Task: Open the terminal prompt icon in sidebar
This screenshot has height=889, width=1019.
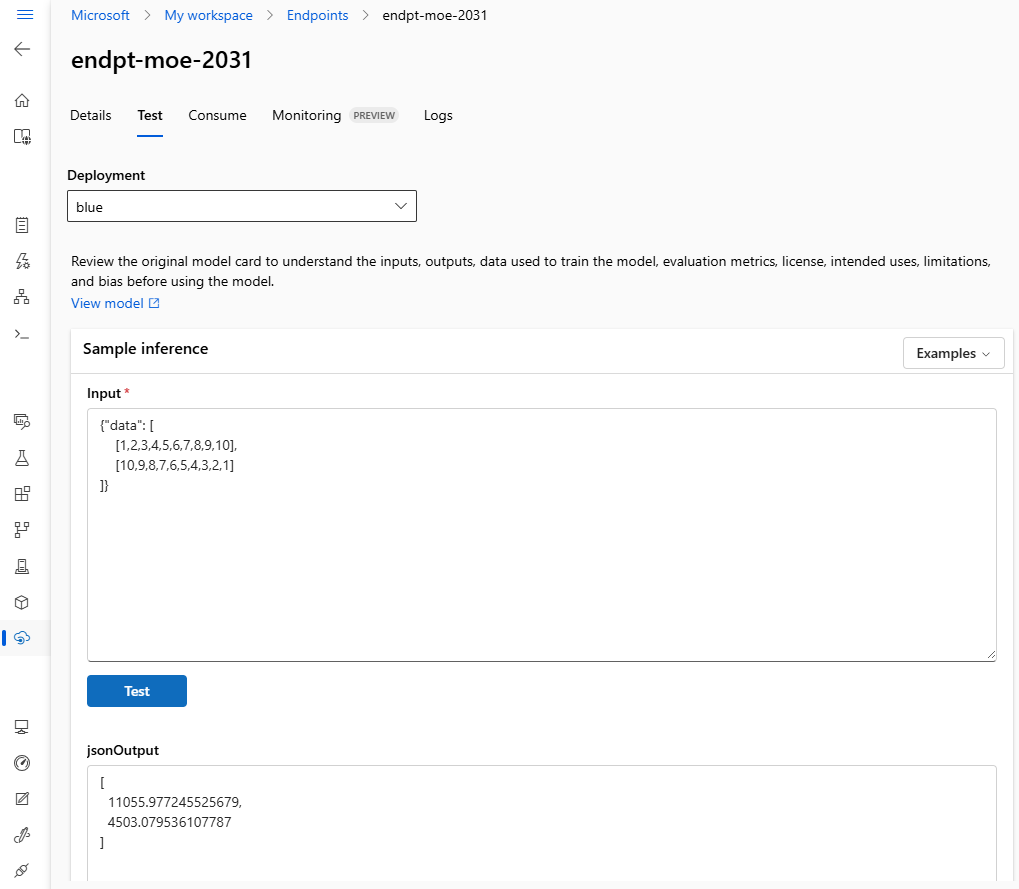Action: point(22,333)
